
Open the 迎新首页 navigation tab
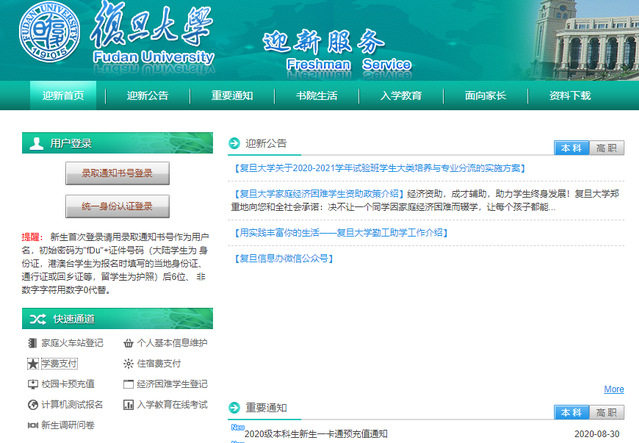(63, 95)
